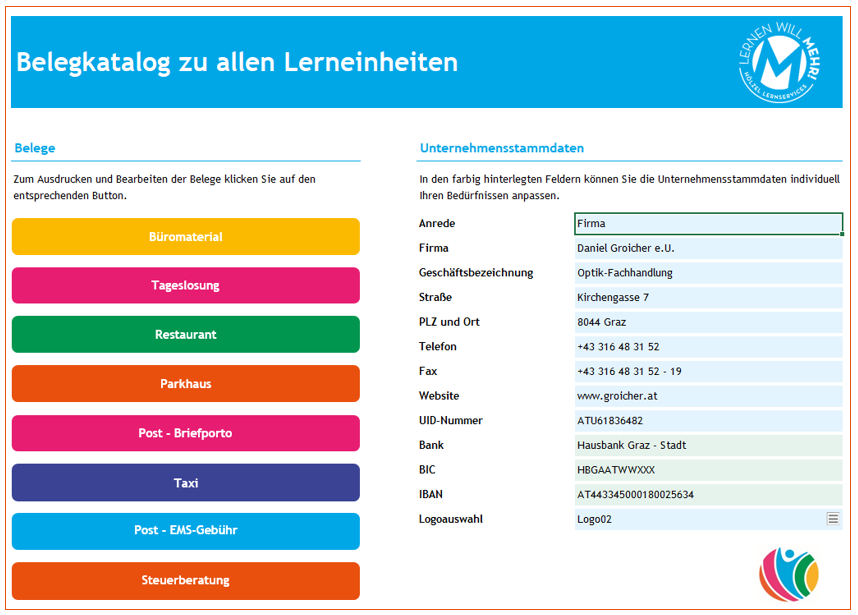Select the Firma field Daniel Groicher e.U.
This screenshot has width=858, height=615.
[x=708, y=248]
